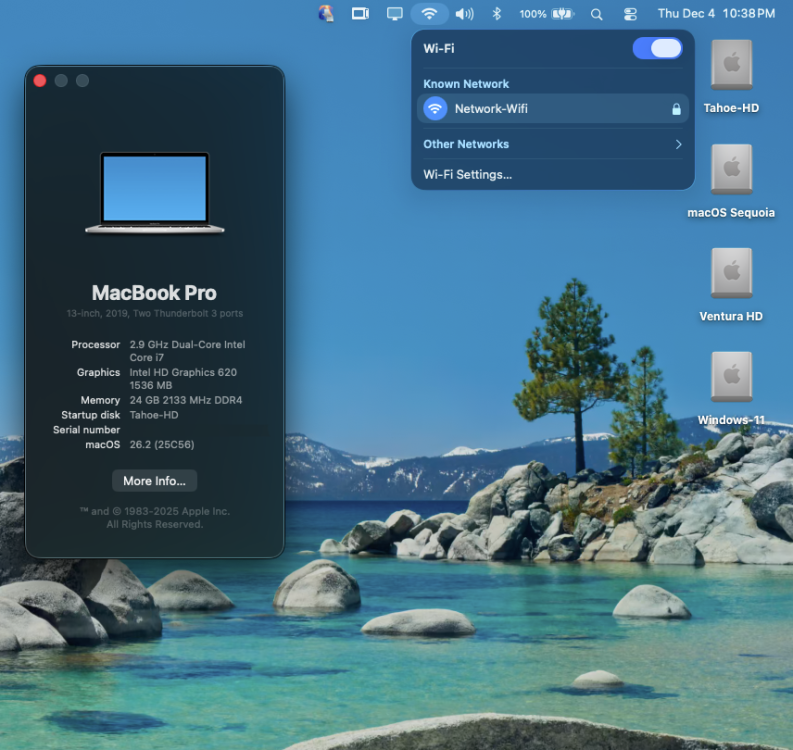Click the MacBook Pro title text
This screenshot has height=750, width=793.
pyautogui.click(x=154, y=293)
